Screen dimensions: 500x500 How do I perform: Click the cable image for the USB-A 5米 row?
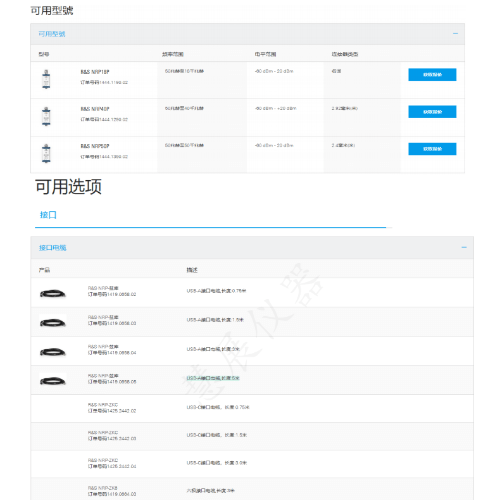tap(53, 381)
